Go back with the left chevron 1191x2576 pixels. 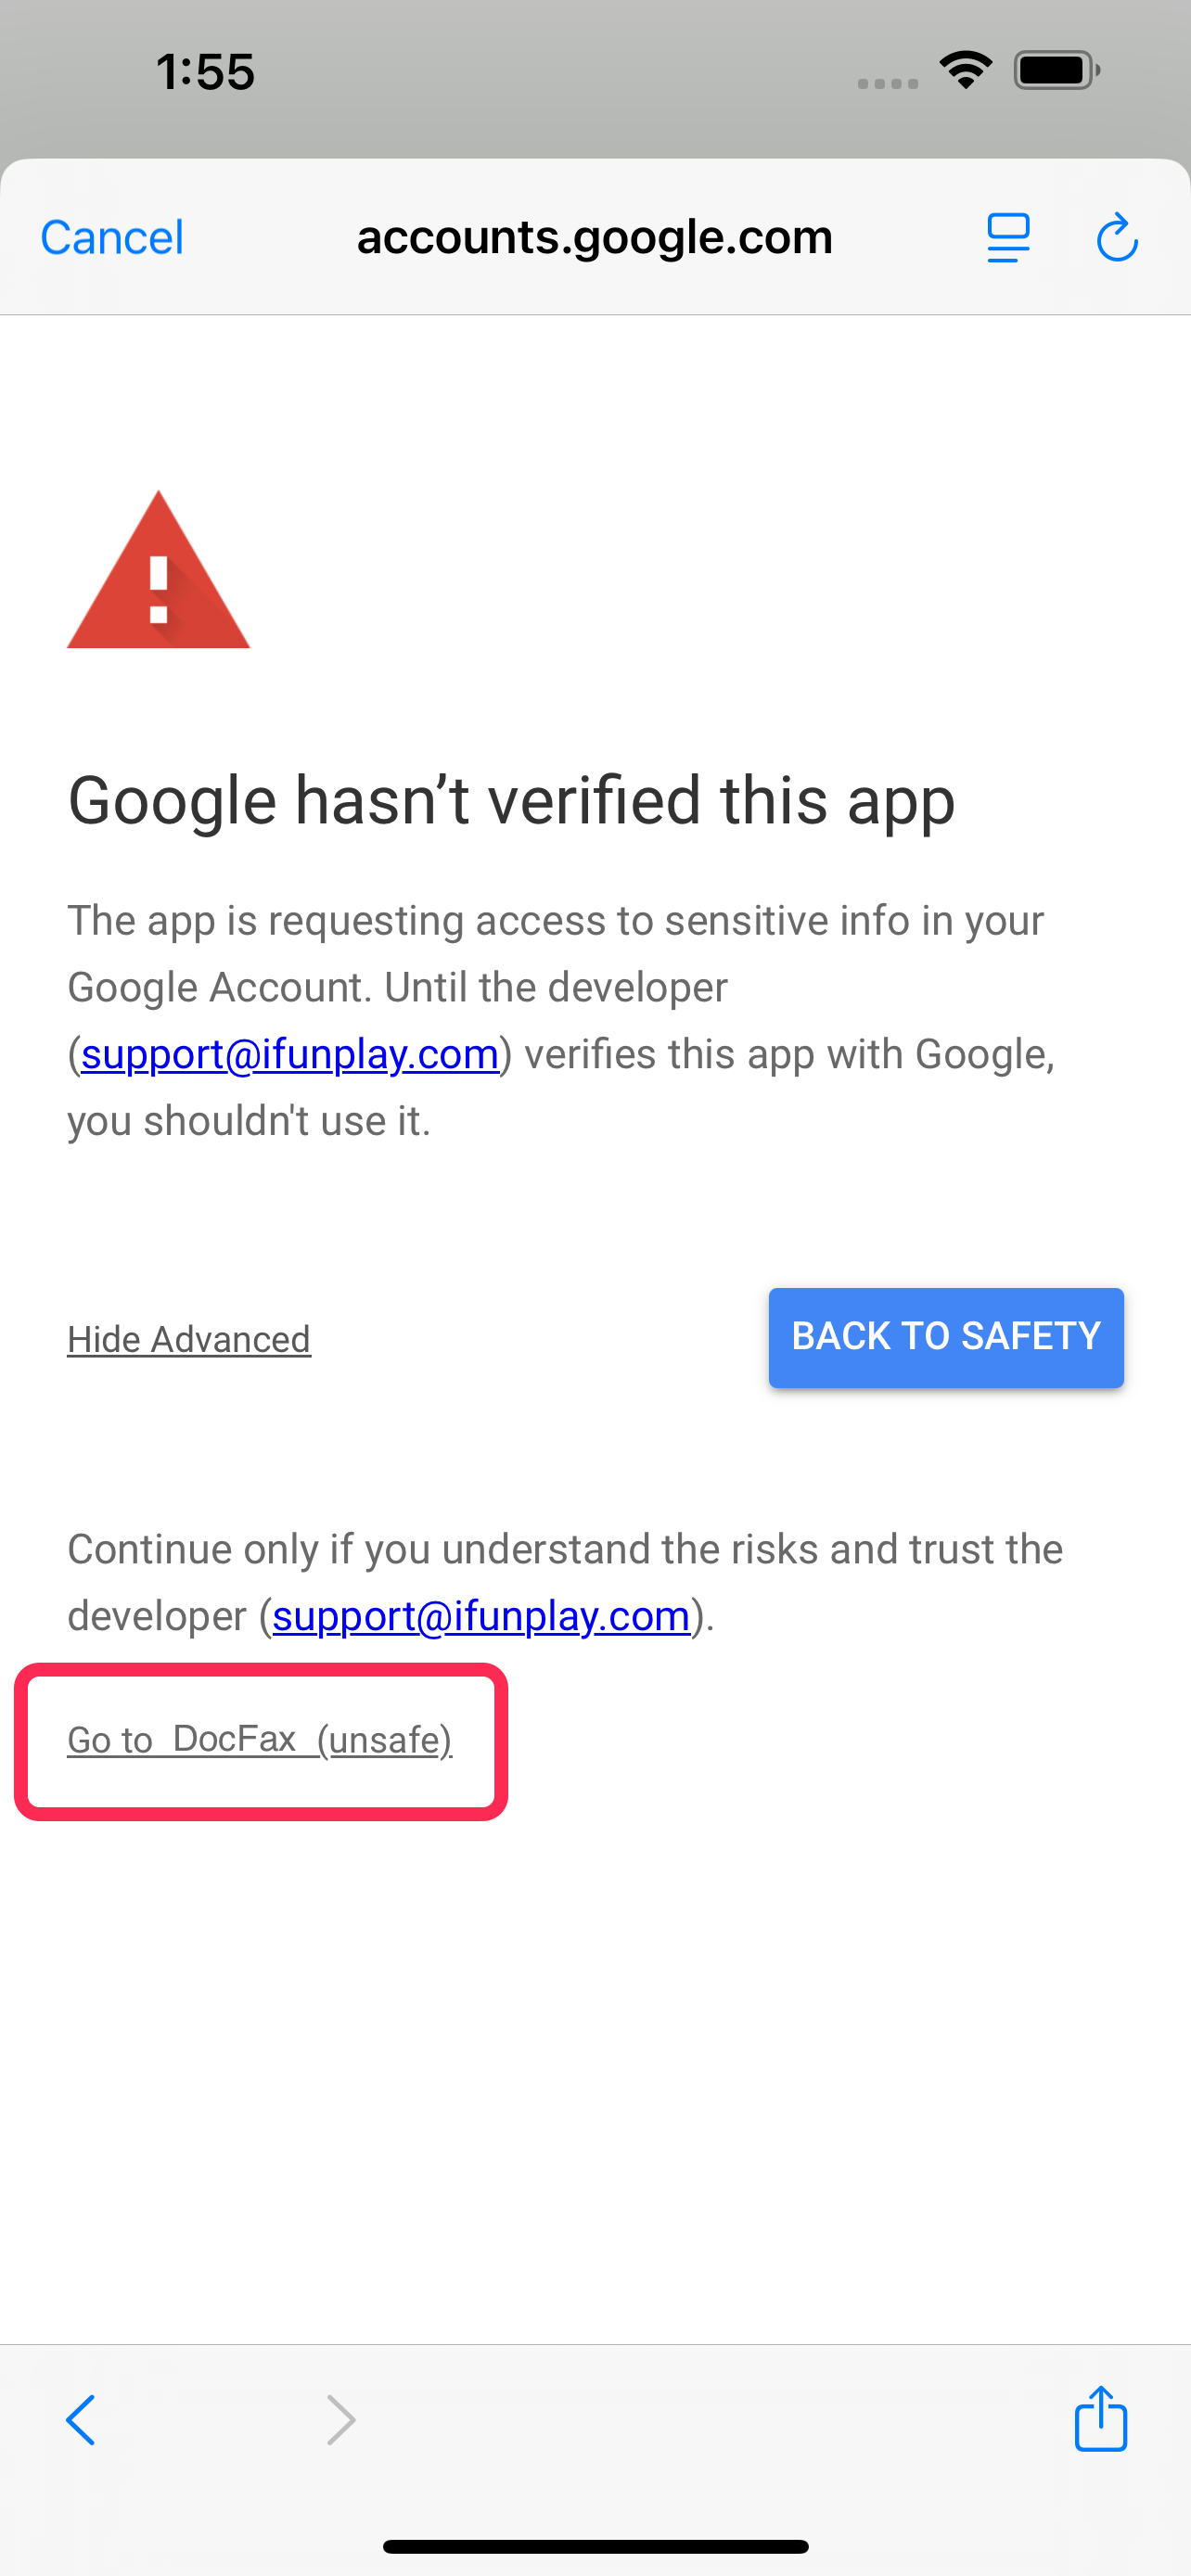(81, 2420)
